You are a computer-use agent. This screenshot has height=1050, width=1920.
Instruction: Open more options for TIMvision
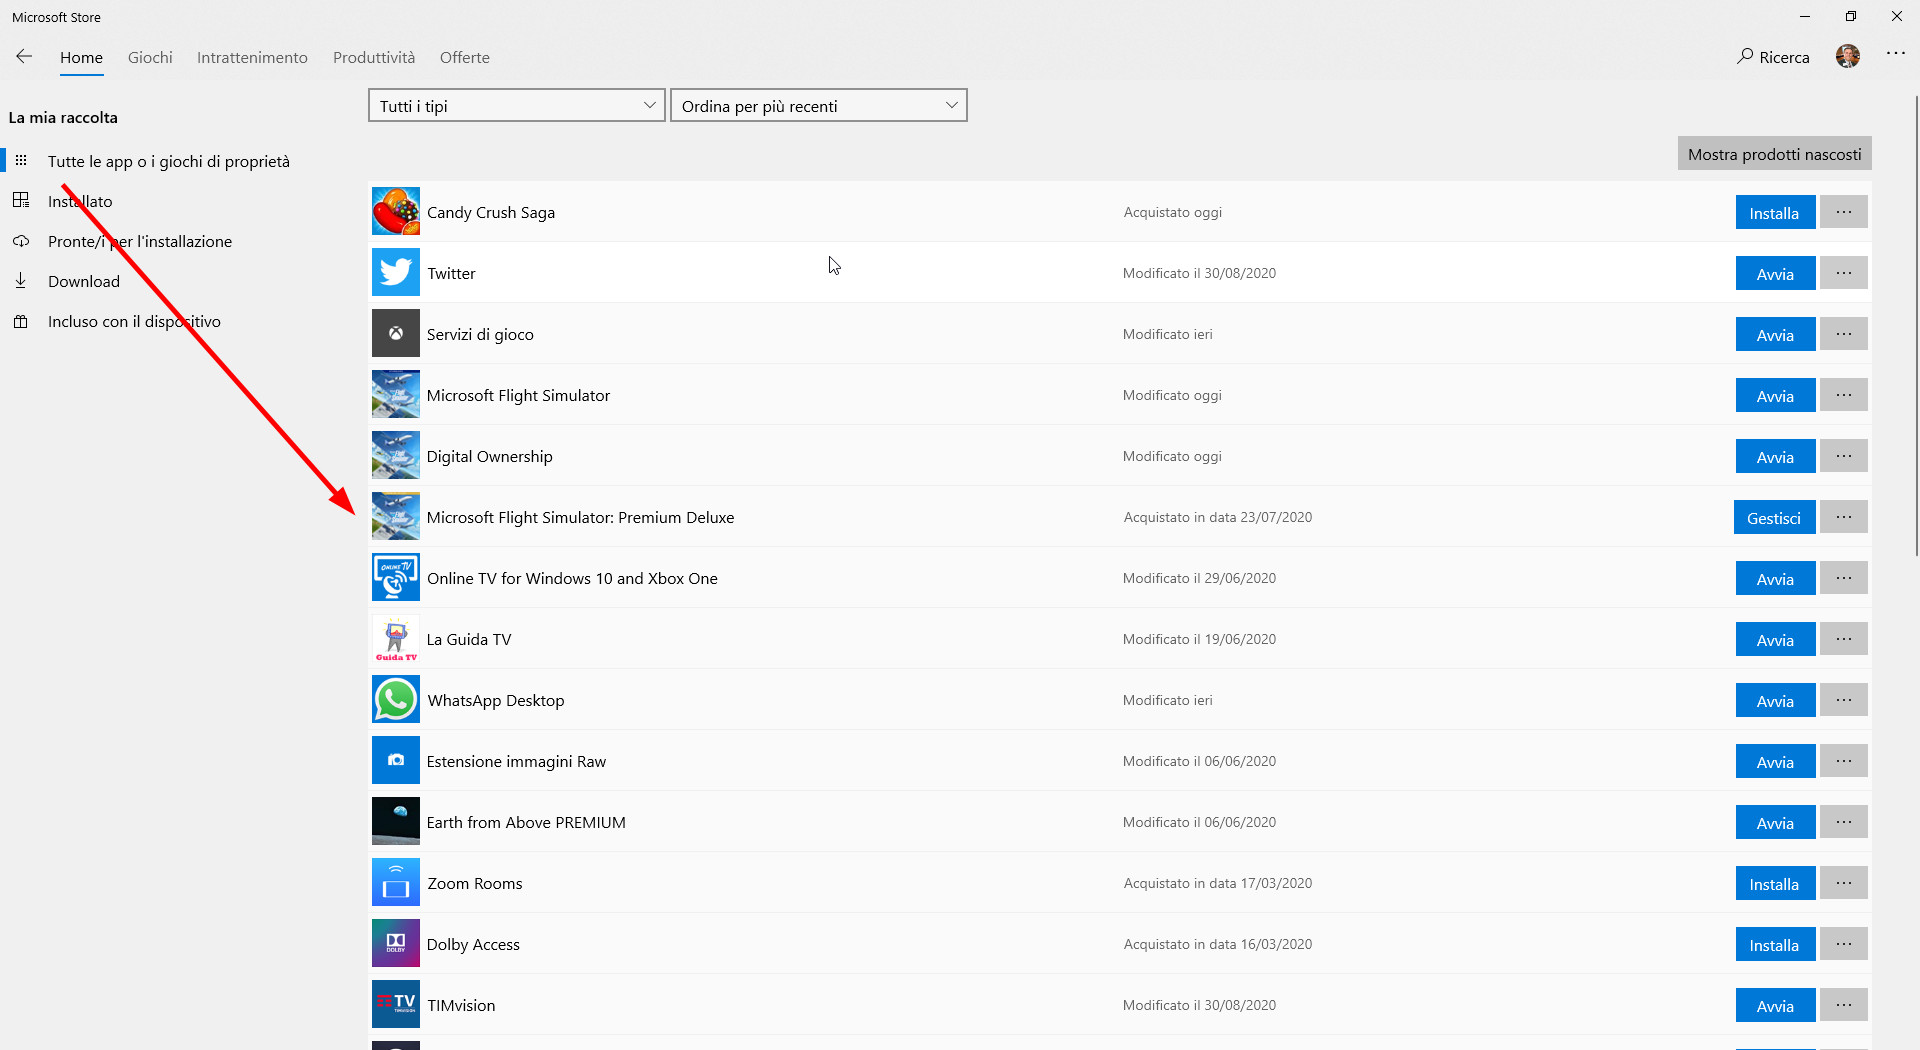[x=1844, y=1005]
